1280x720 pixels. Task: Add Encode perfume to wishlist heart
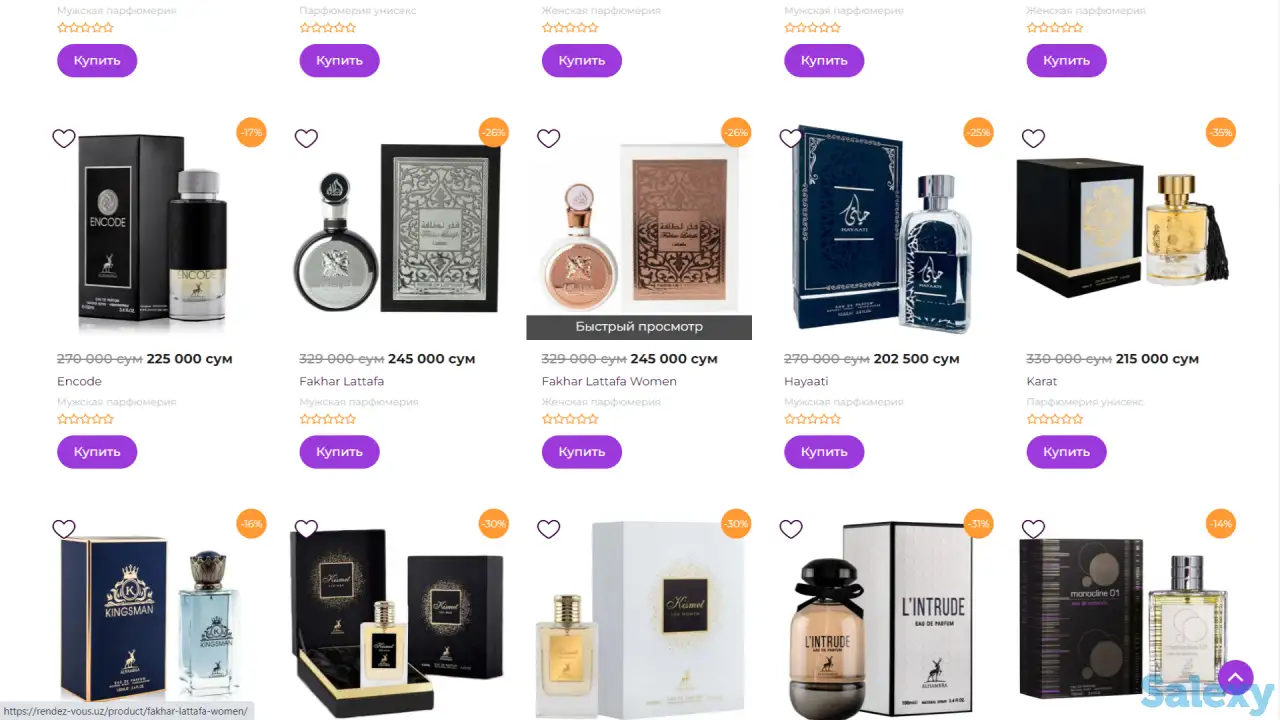pyautogui.click(x=64, y=138)
